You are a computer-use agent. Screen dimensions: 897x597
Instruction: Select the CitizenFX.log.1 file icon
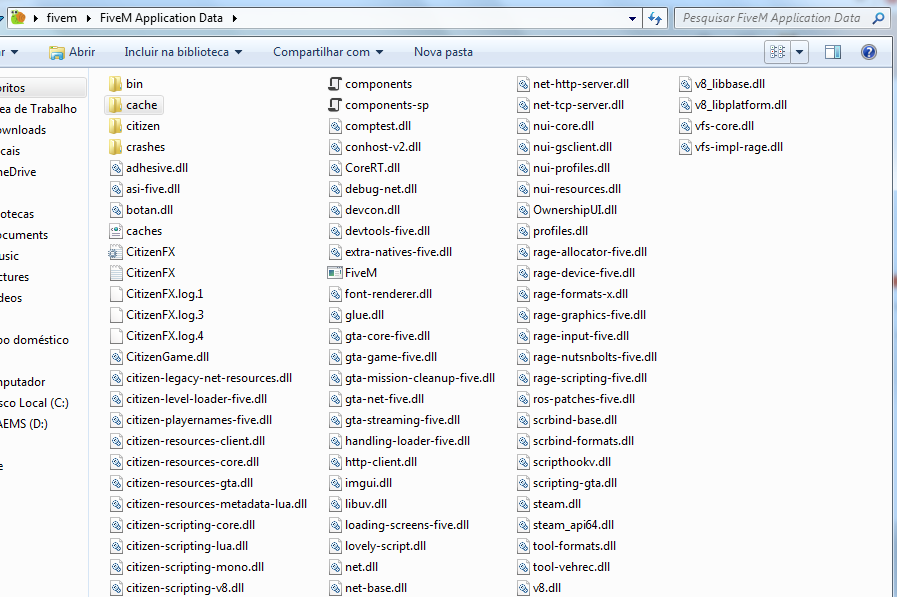click(116, 294)
